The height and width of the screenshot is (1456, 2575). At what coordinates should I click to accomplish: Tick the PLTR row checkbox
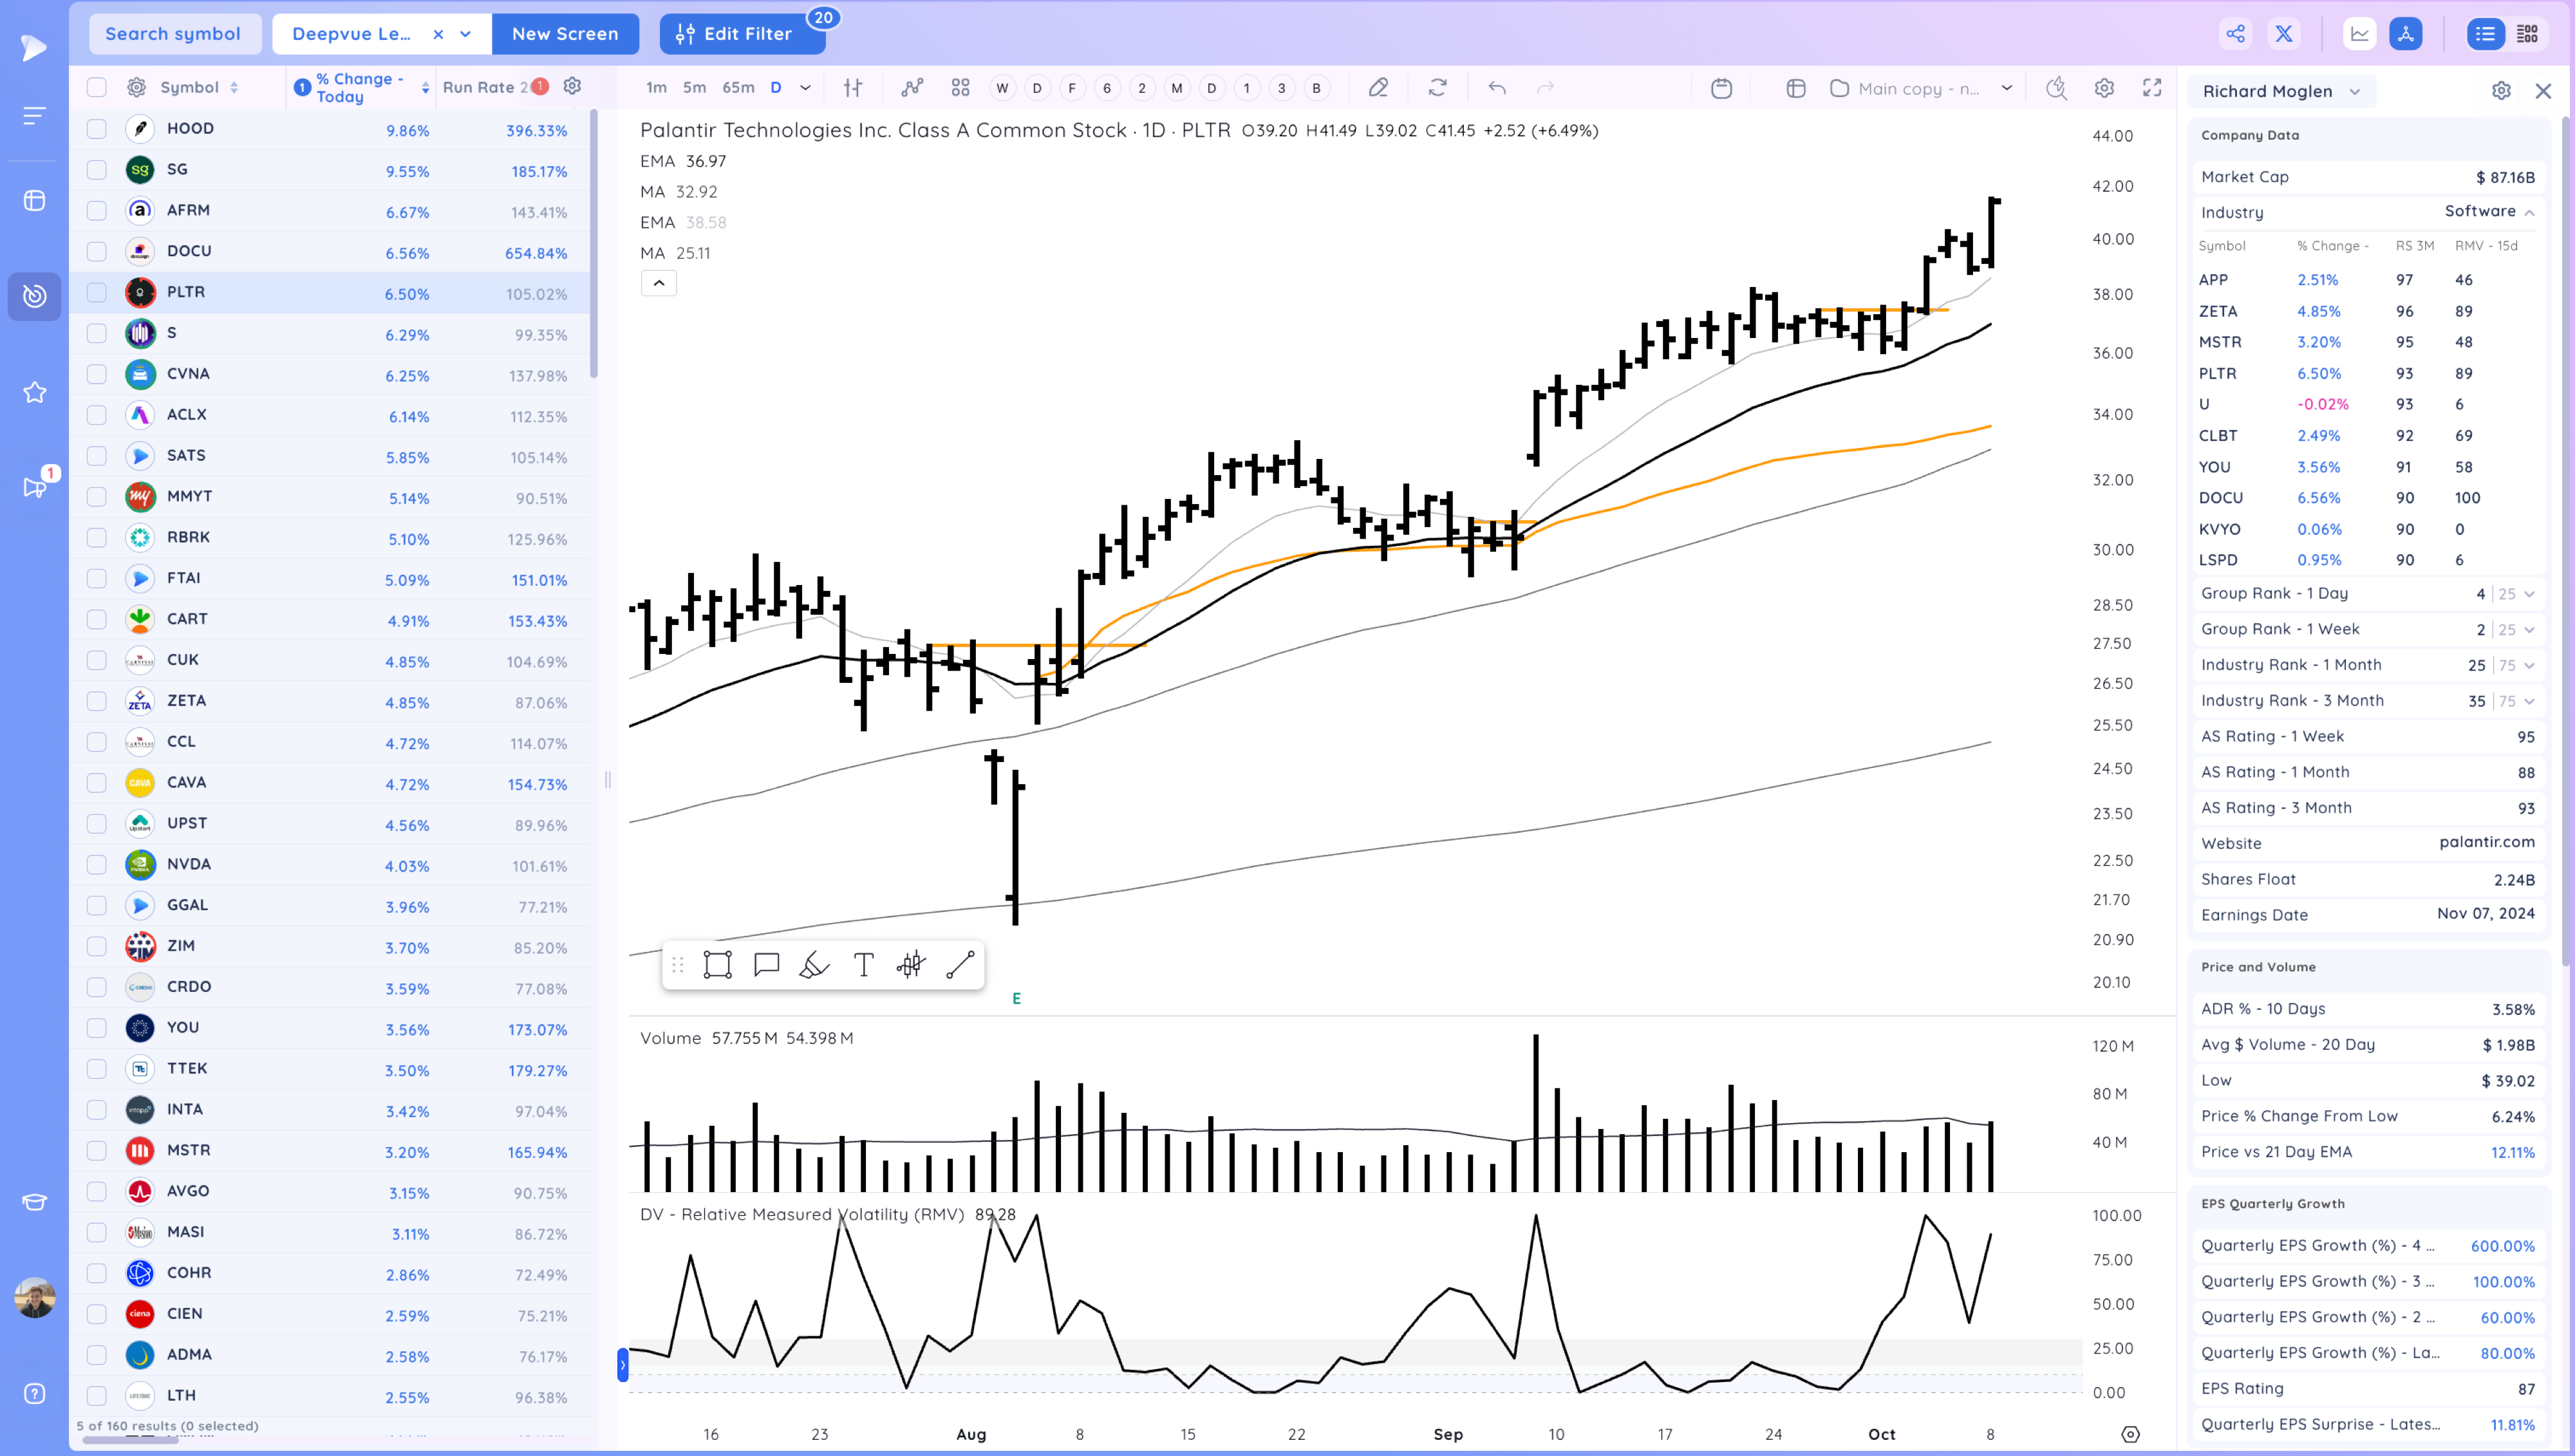[97, 292]
